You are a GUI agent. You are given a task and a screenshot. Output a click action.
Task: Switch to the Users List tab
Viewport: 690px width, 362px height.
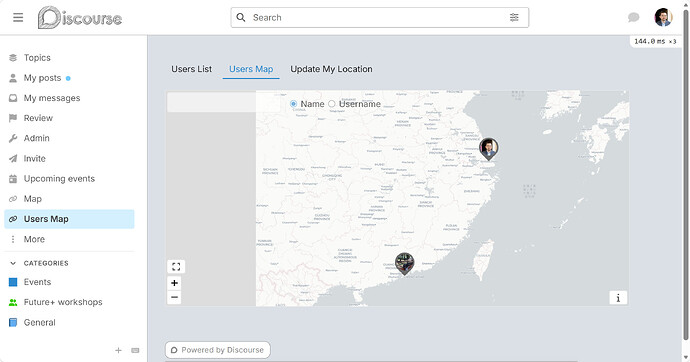click(191, 69)
